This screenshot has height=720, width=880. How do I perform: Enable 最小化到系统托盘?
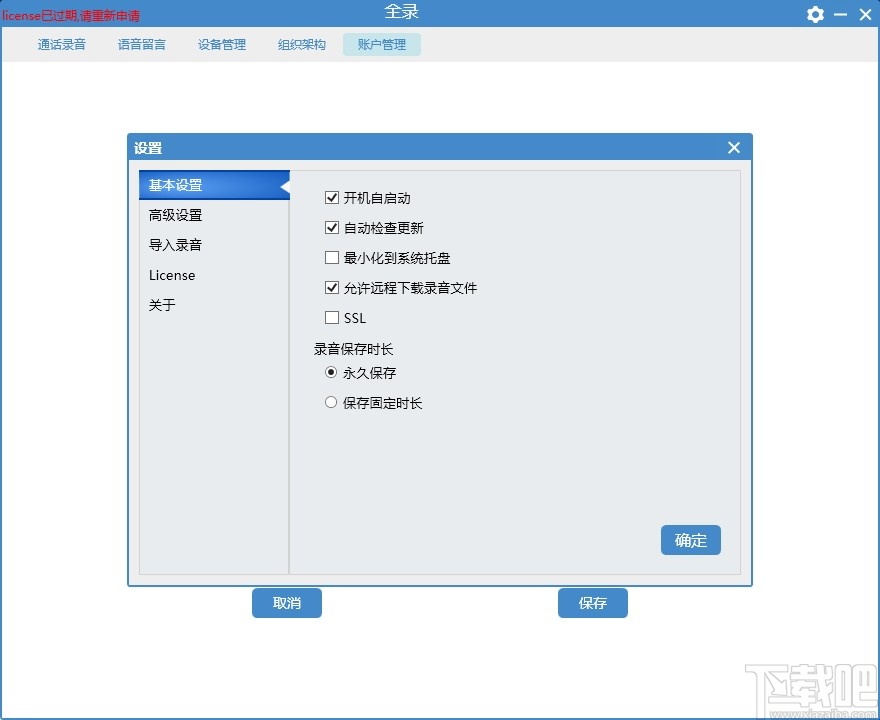click(331, 257)
